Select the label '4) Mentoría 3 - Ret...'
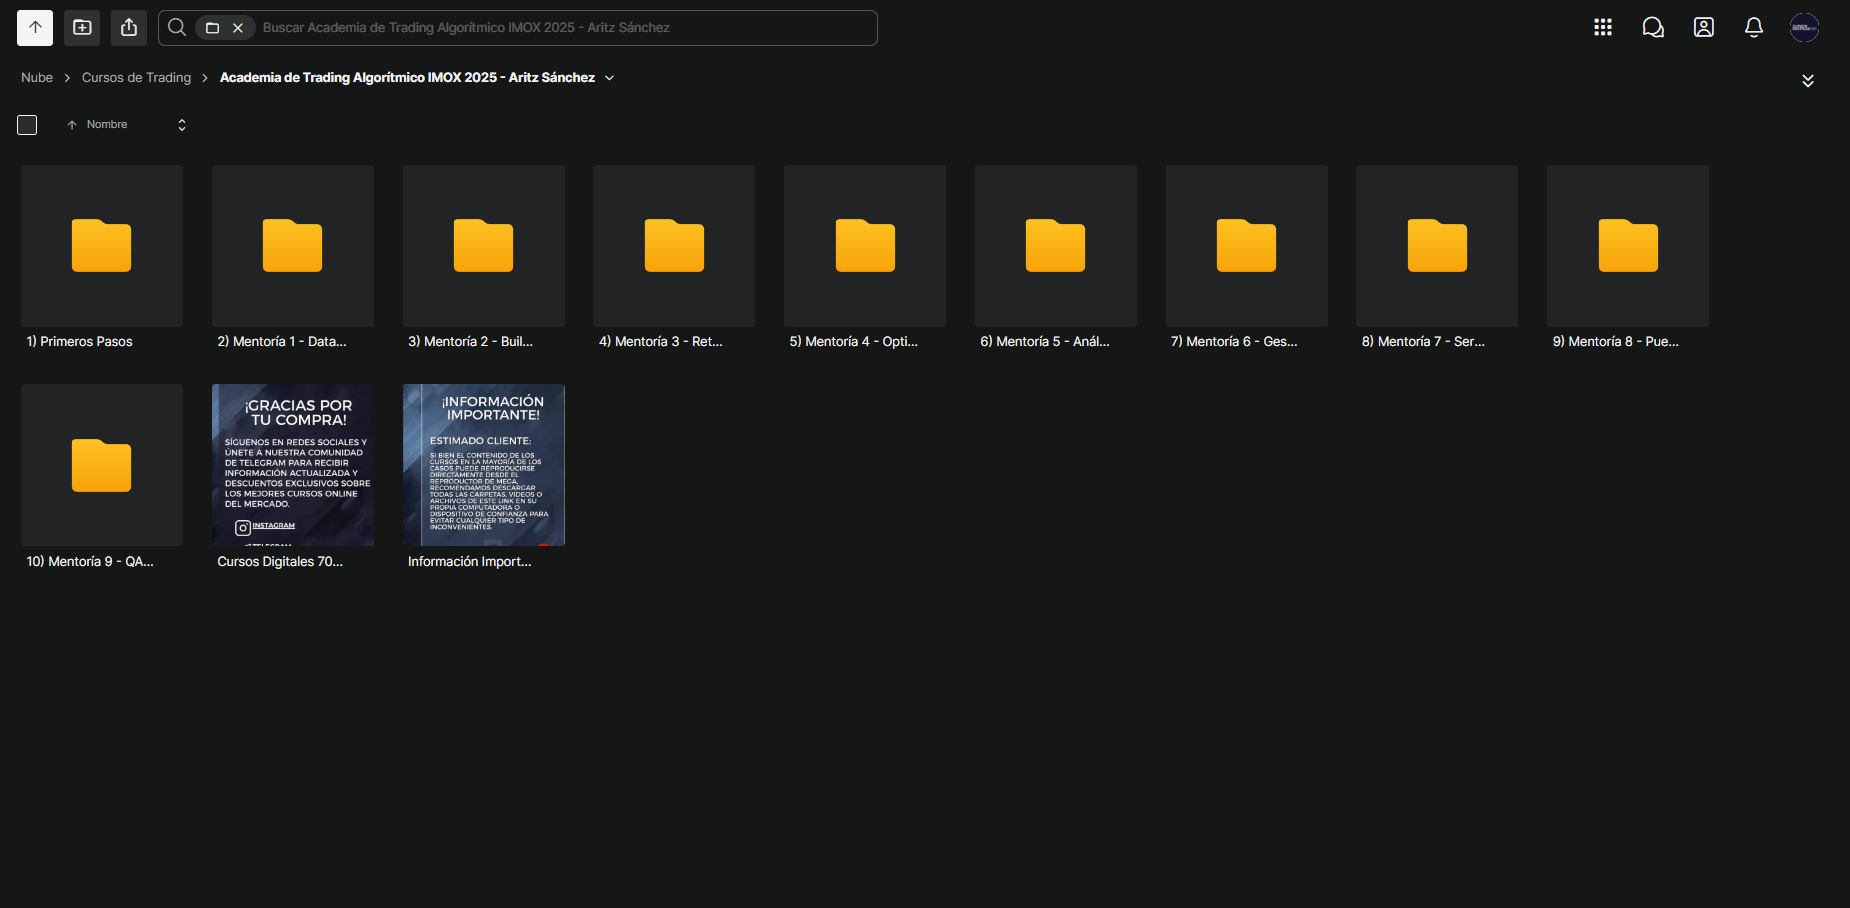 661,342
